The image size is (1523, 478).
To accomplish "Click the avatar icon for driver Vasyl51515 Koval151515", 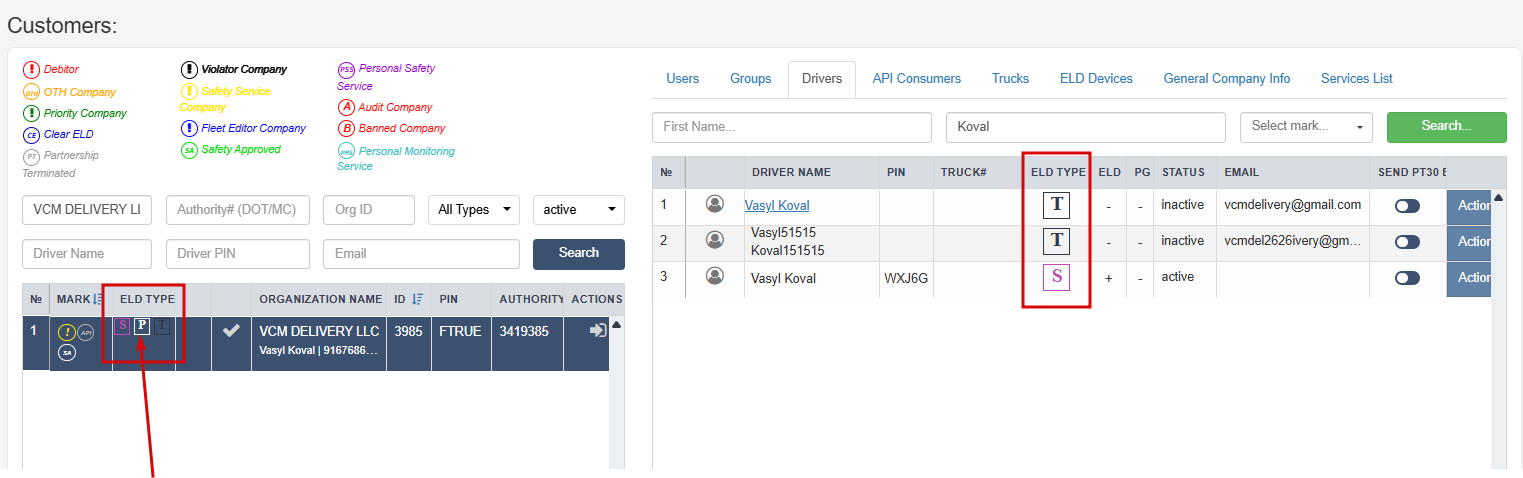I will (714, 240).
